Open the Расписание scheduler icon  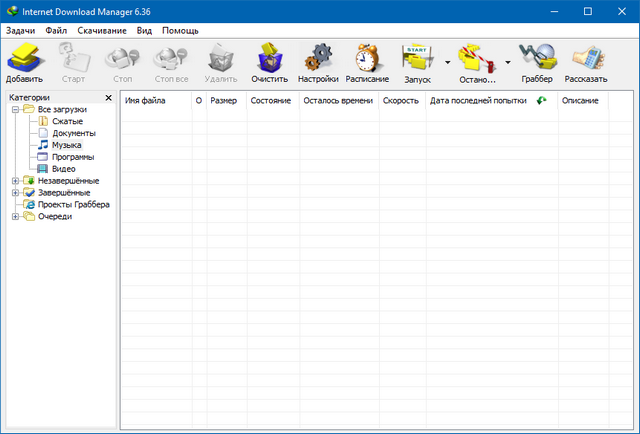pos(367,62)
